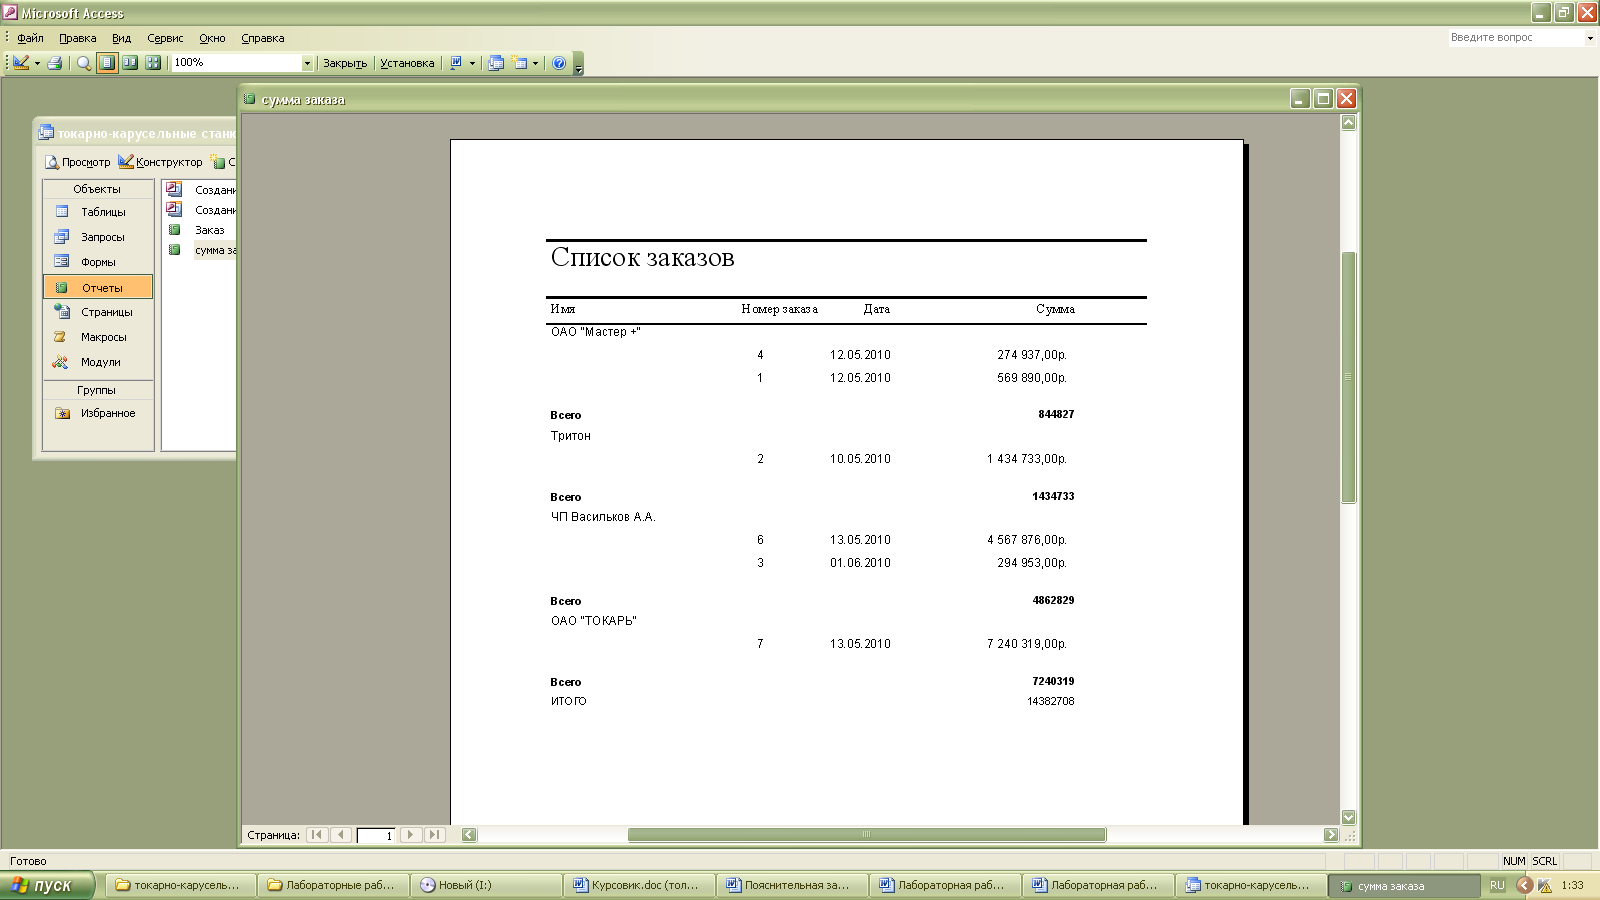Open the Правка menu
This screenshot has height=900, width=1600.
[77, 38]
